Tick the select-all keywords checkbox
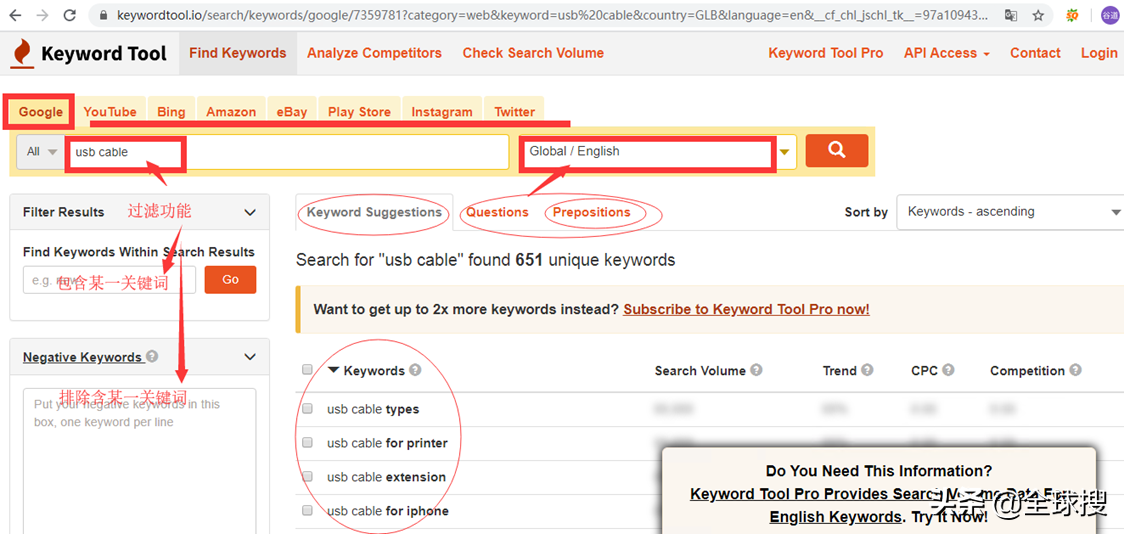 pos(308,370)
